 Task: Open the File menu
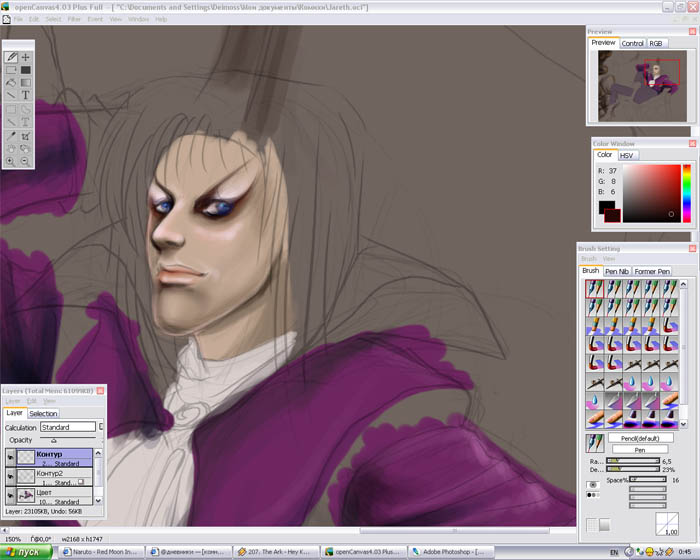(x=18, y=19)
